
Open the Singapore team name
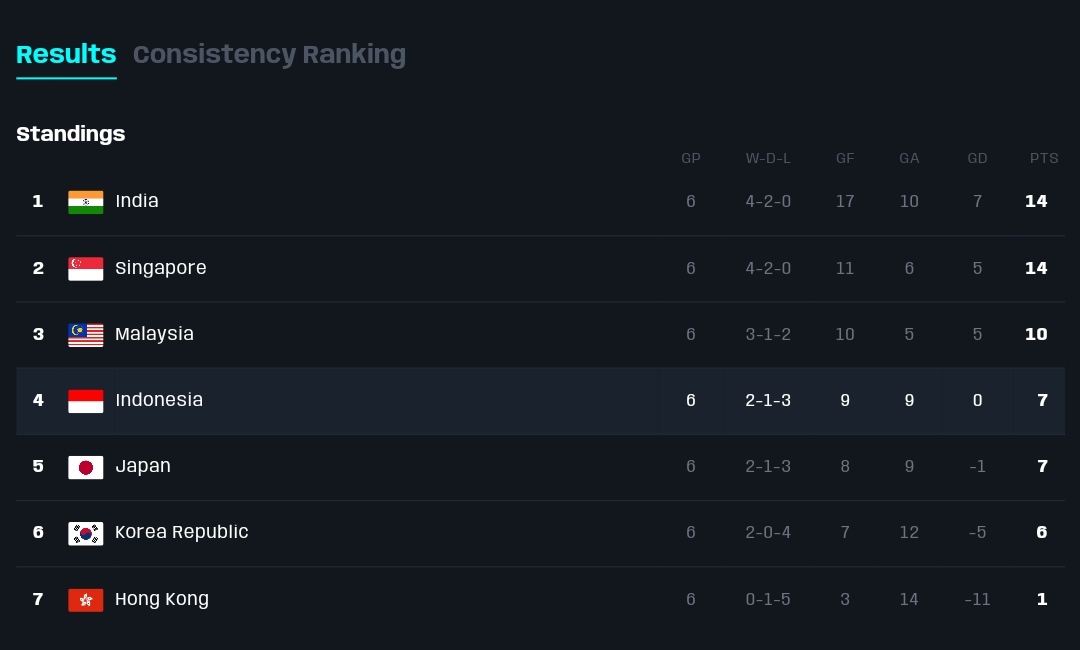coord(161,268)
